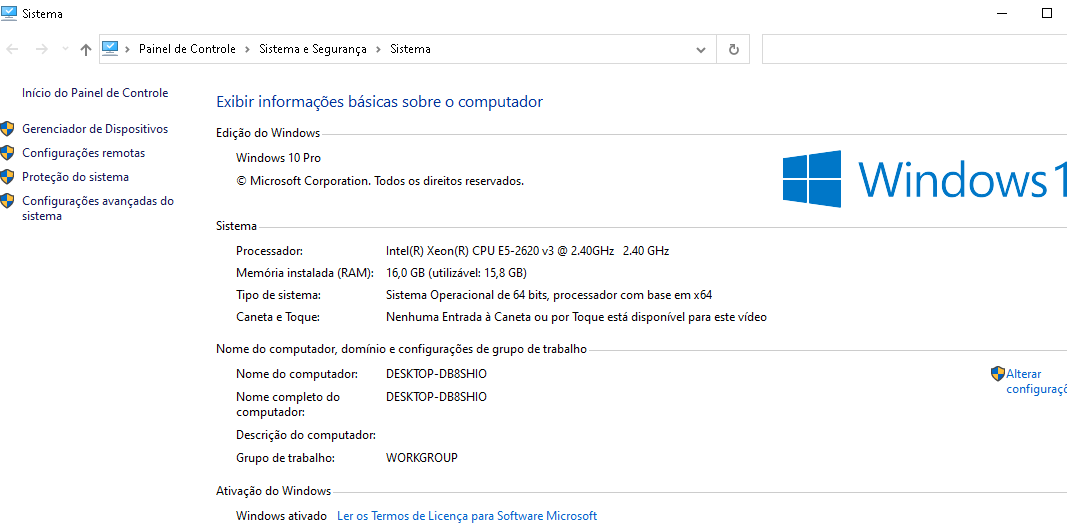Open address bar history dropdown
The image size is (1067, 530).
pos(701,50)
